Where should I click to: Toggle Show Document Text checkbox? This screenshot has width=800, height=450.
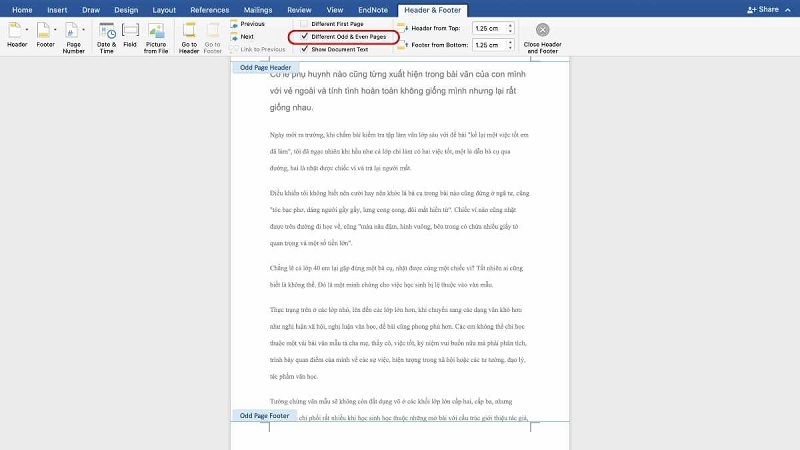304,49
